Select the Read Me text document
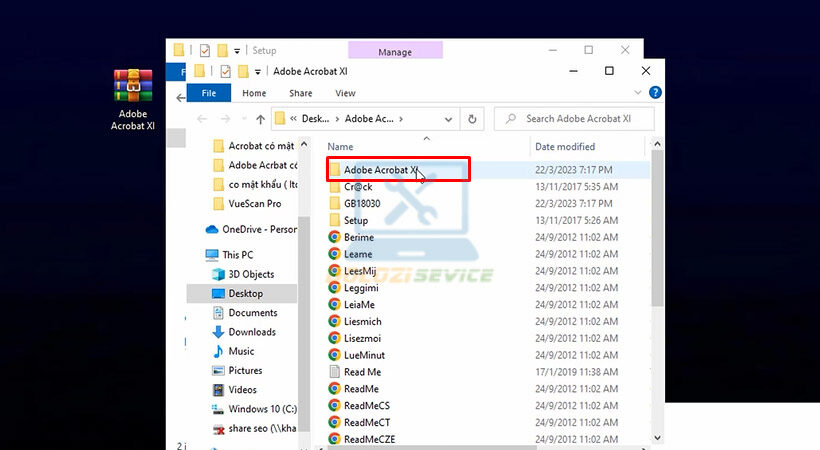This screenshot has height=450, width=820. pos(362,372)
